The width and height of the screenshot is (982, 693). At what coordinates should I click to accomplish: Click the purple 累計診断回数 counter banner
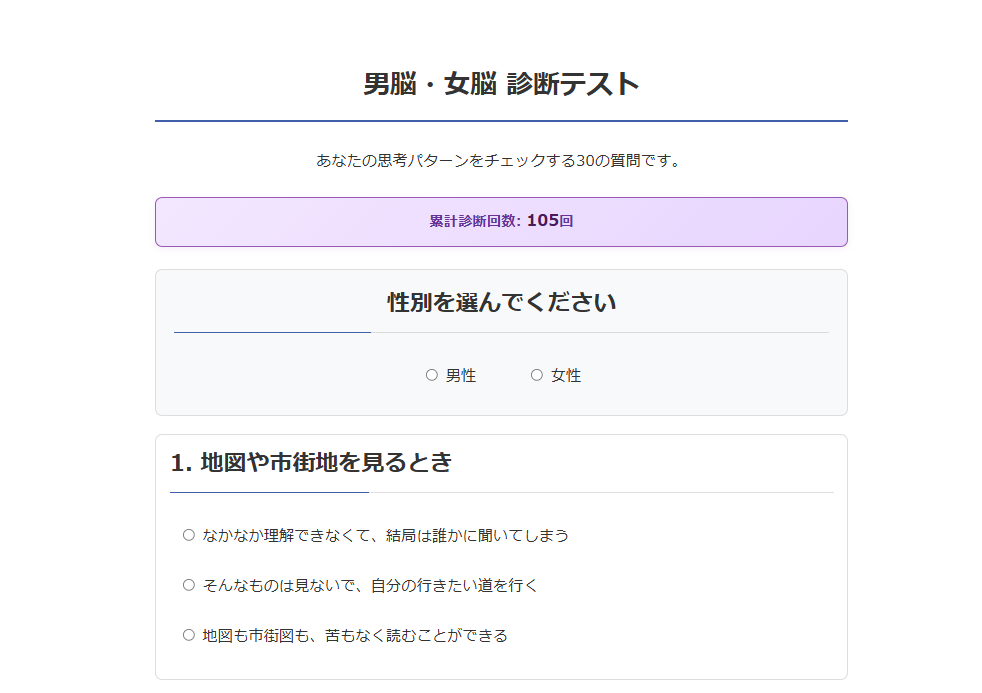[x=501, y=222]
